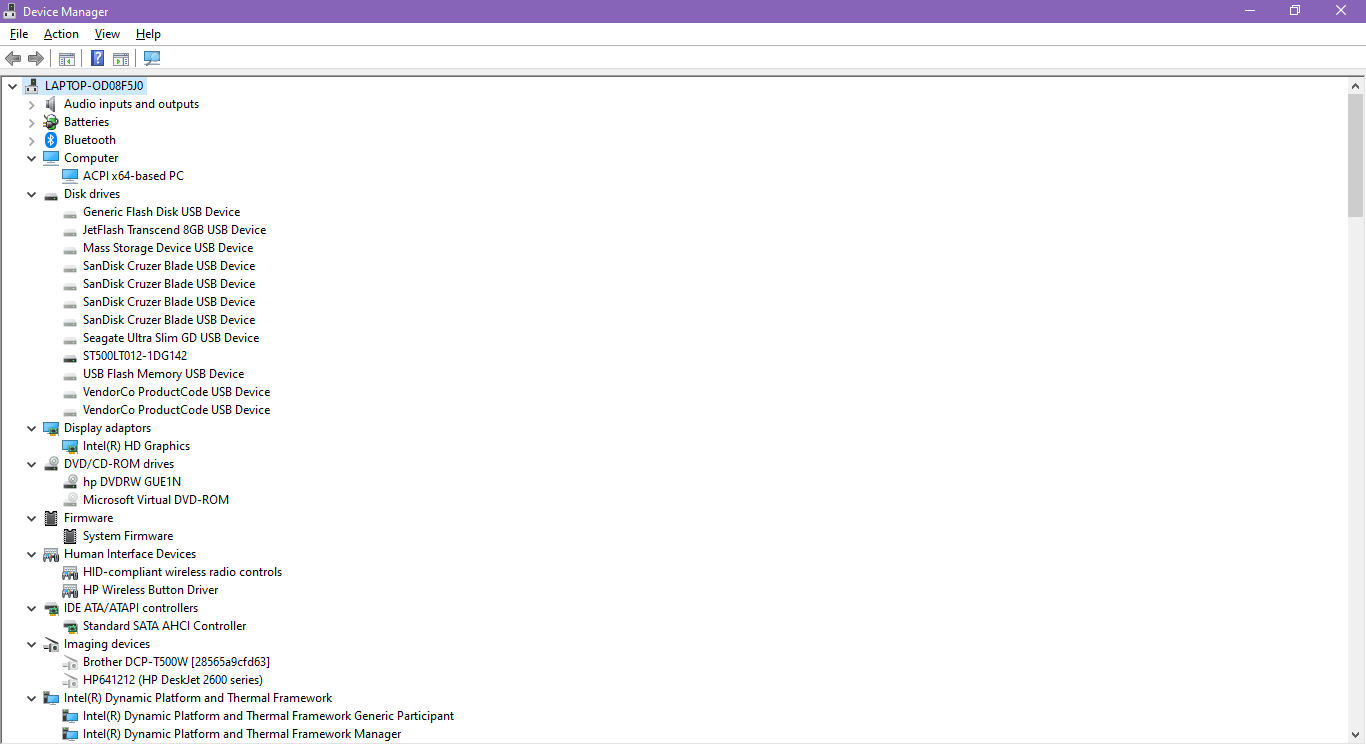The height and width of the screenshot is (745, 1366).
Task: Select USB Flash Memory USB Device
Action: click(x=163, y=374)
